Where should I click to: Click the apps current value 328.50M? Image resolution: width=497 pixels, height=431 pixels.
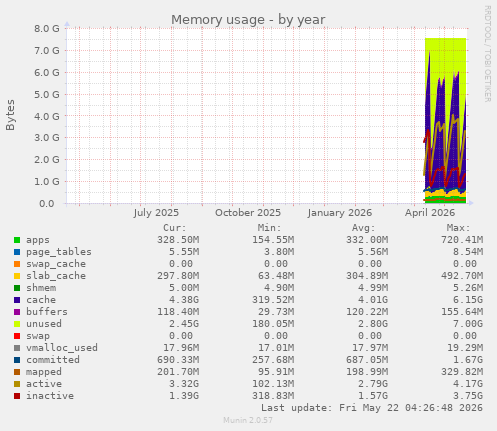tap(178, 240)
